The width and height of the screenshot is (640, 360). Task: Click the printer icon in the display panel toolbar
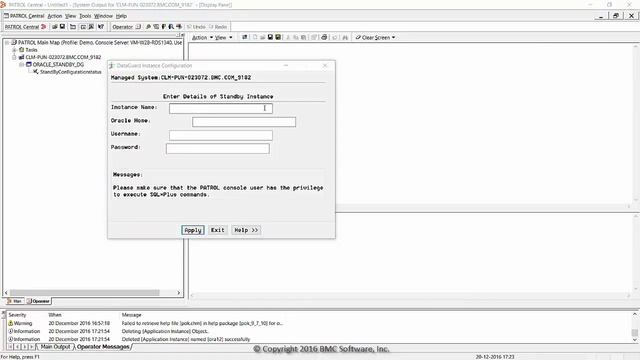[324, 38]
